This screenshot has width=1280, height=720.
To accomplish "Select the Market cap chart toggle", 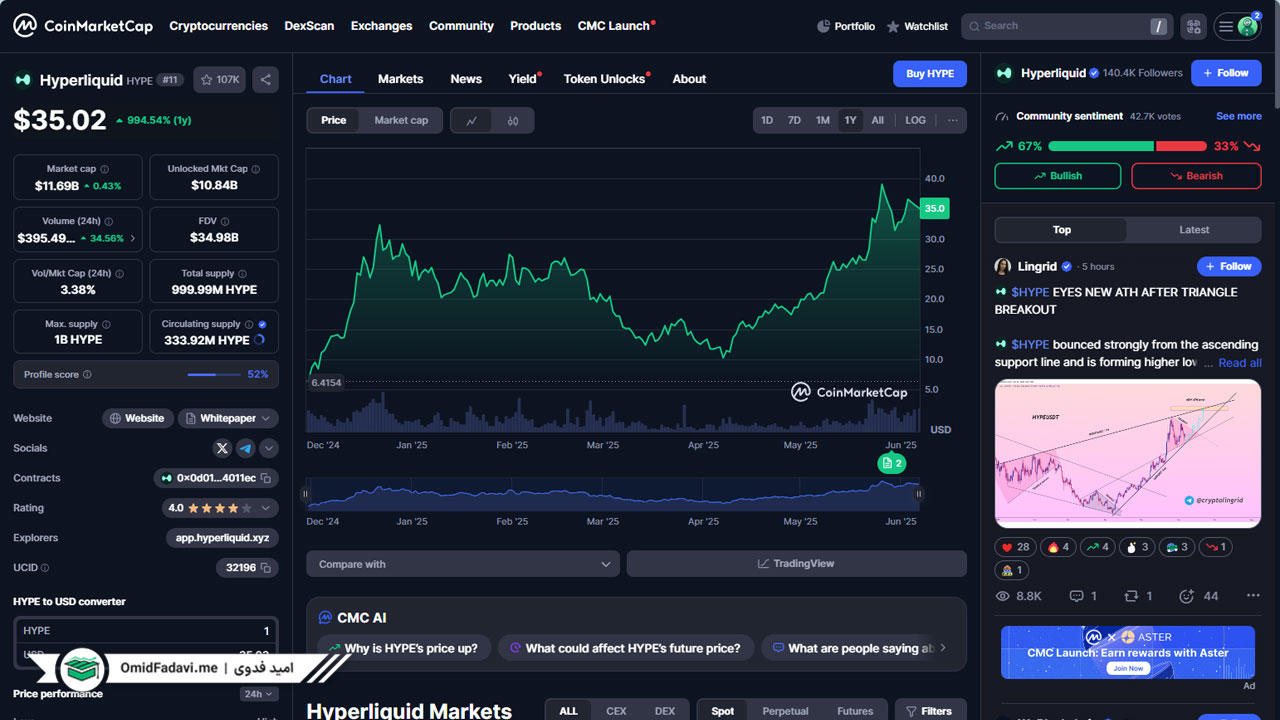I will click(x=401, y=120).
